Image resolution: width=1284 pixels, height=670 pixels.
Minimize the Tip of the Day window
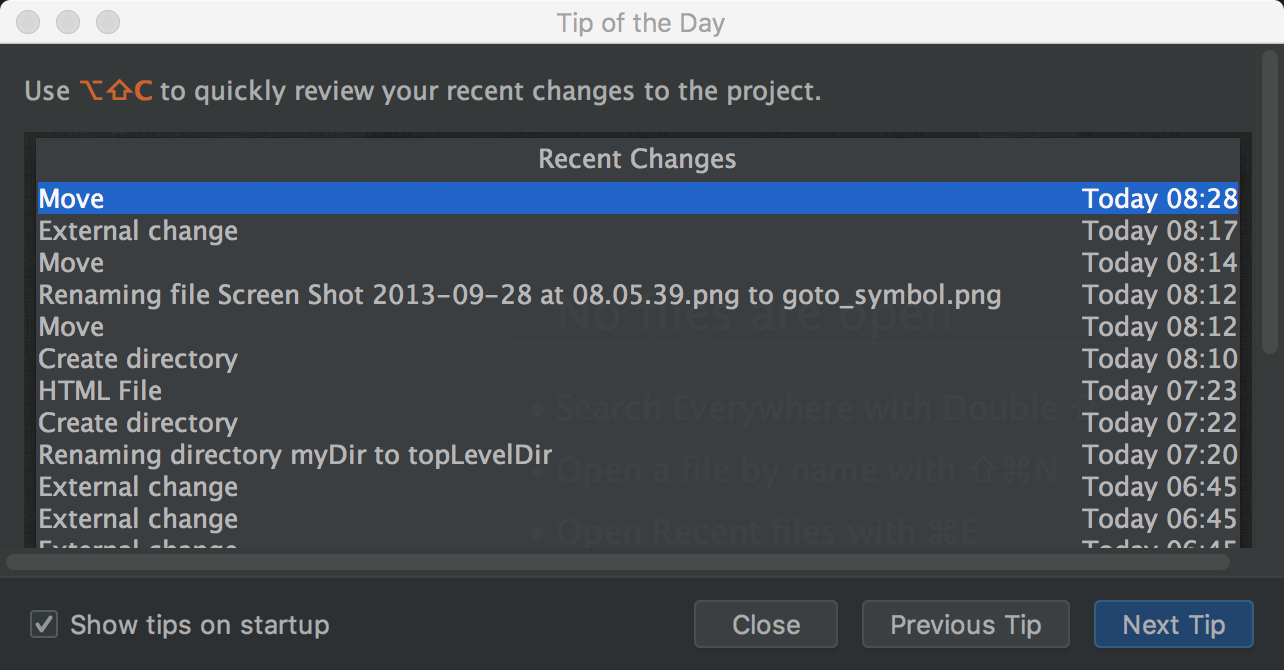pos(68,22)
